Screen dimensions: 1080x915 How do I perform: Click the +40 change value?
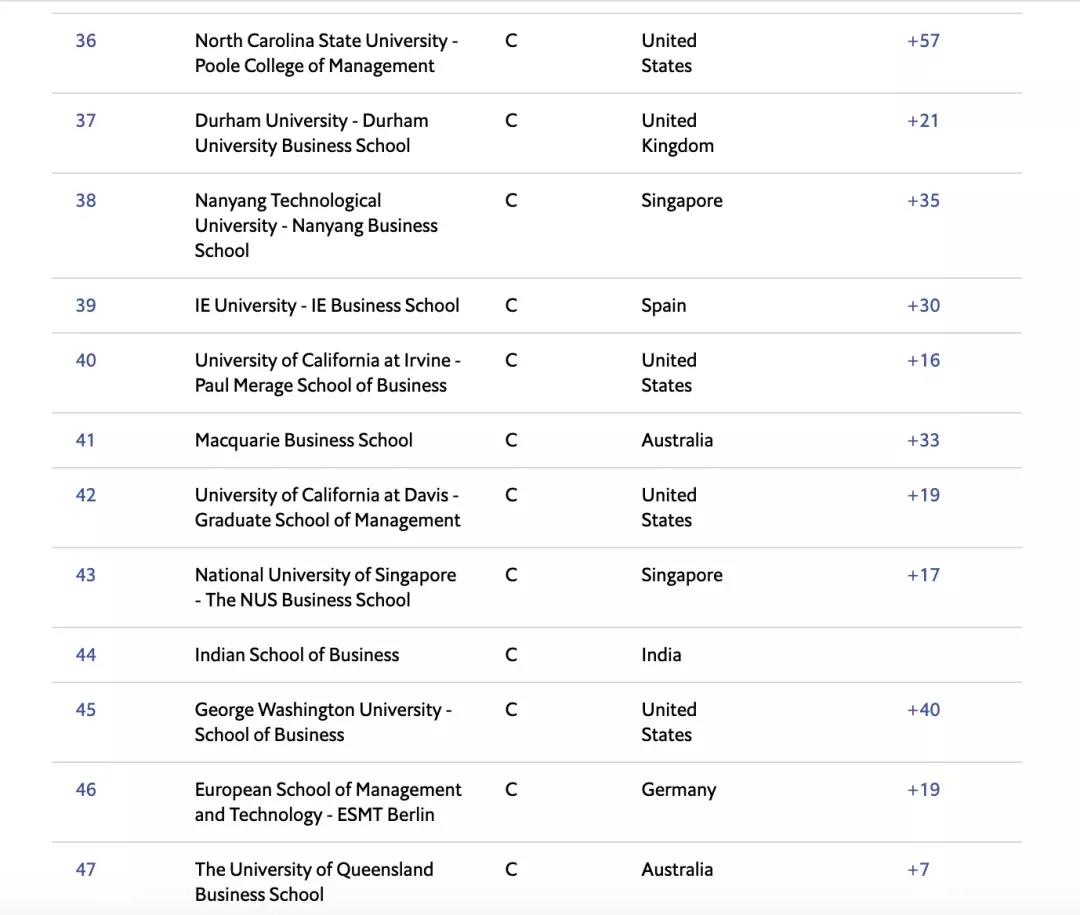click(922, 710)
